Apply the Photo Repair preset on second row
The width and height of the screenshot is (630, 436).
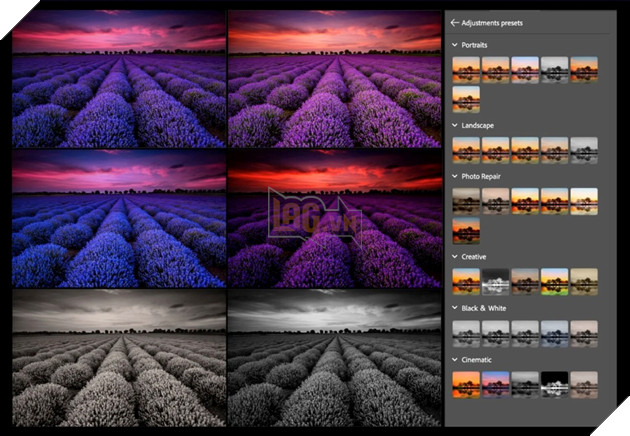[466, 231]
